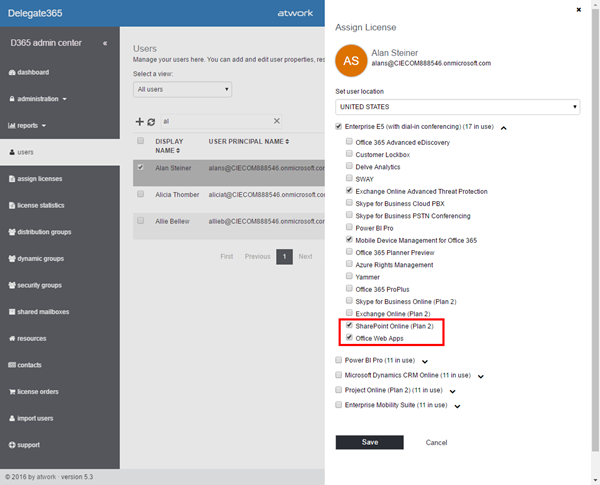Select all users header checkbox
Viewport: 600px width, 485px height.
(140, 141)
